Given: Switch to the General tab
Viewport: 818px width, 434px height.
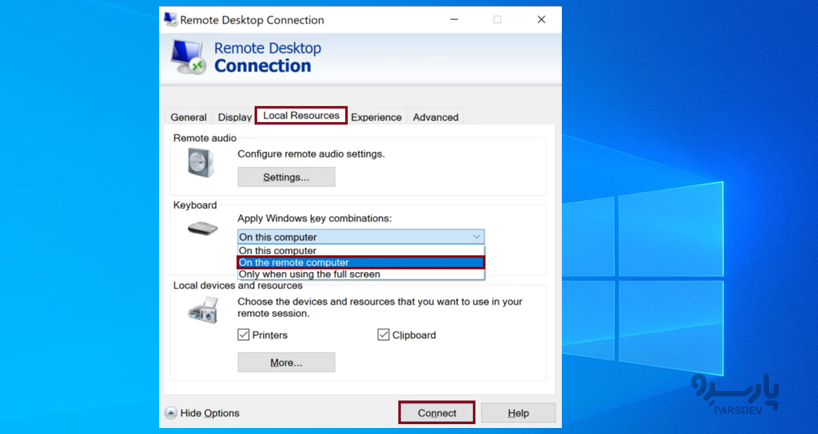Looking at the screenshot, I should tap(188, 117).
